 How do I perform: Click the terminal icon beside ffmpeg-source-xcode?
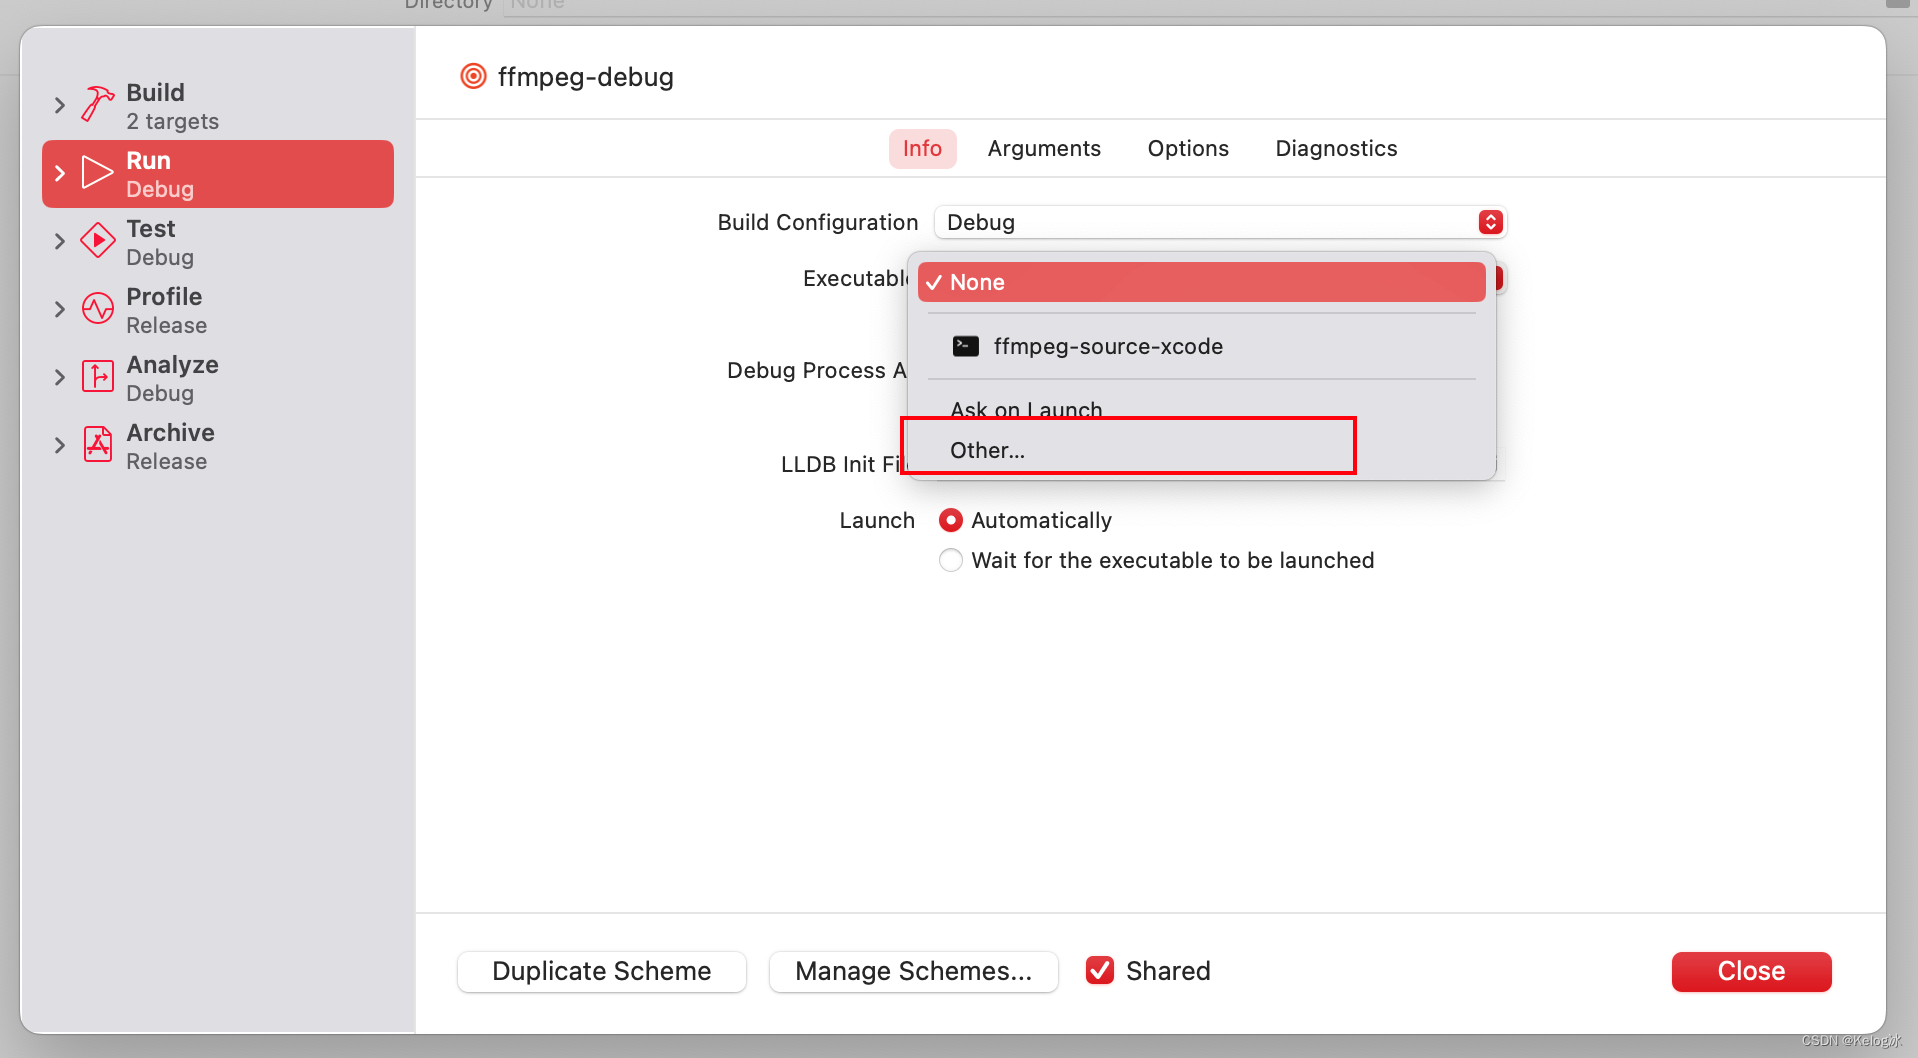pyautogui.click(x=966, y=346)
